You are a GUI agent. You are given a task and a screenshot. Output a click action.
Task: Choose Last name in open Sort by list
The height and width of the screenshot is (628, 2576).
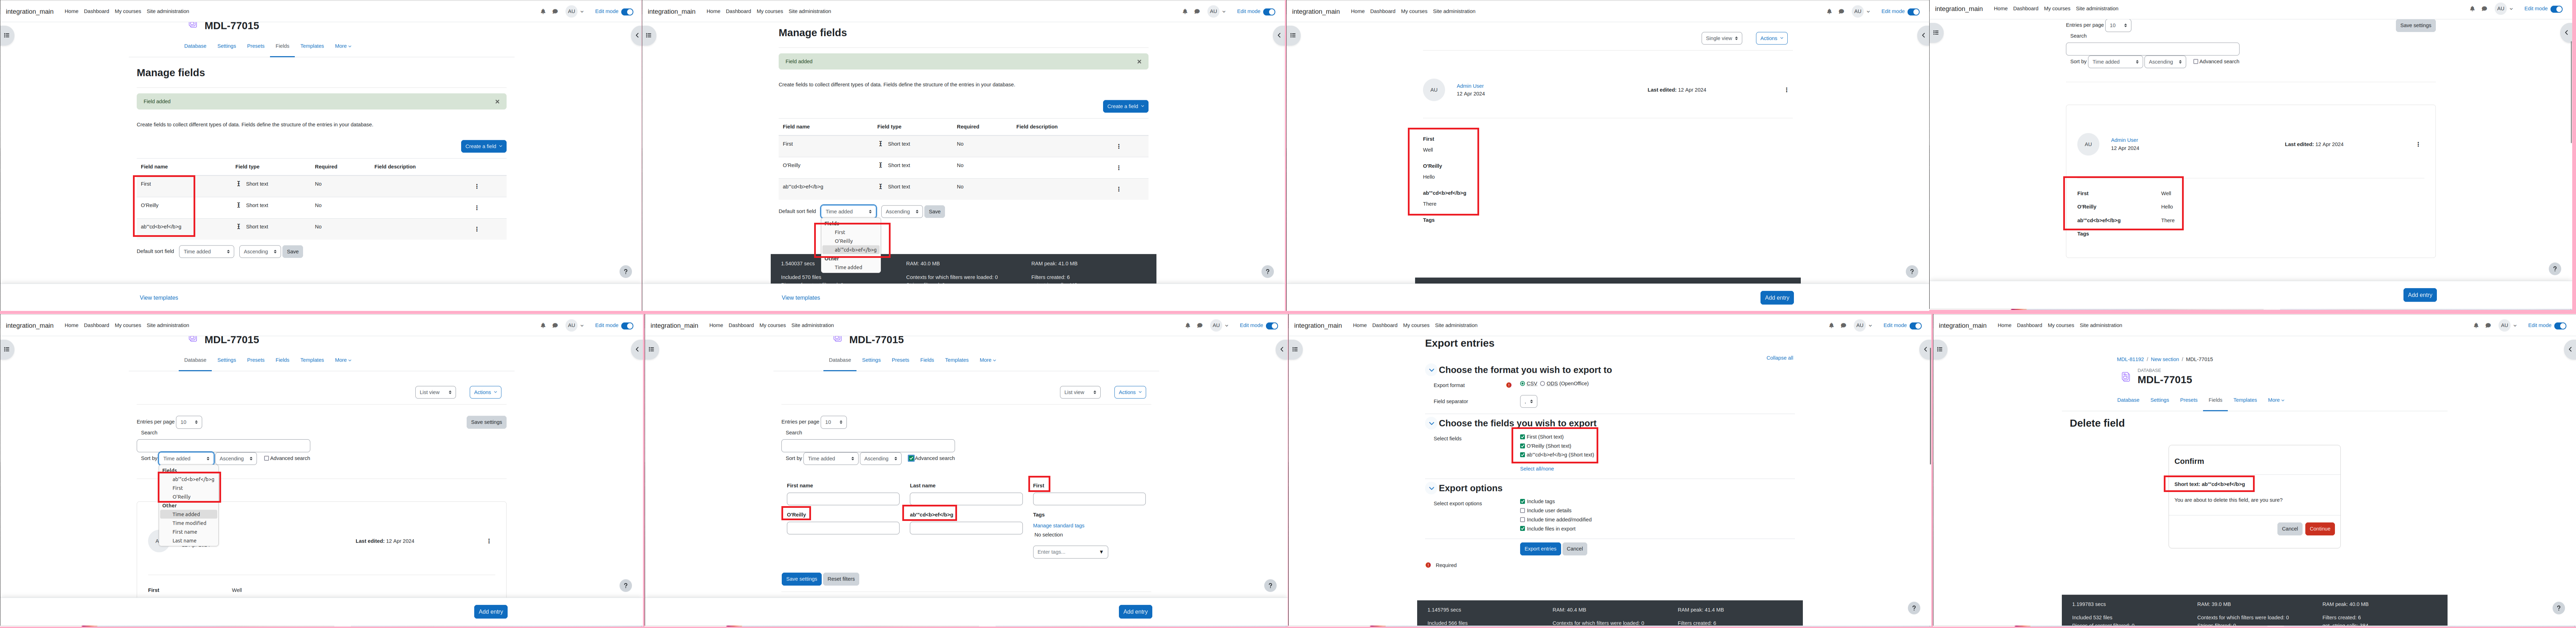click(184, 541)
